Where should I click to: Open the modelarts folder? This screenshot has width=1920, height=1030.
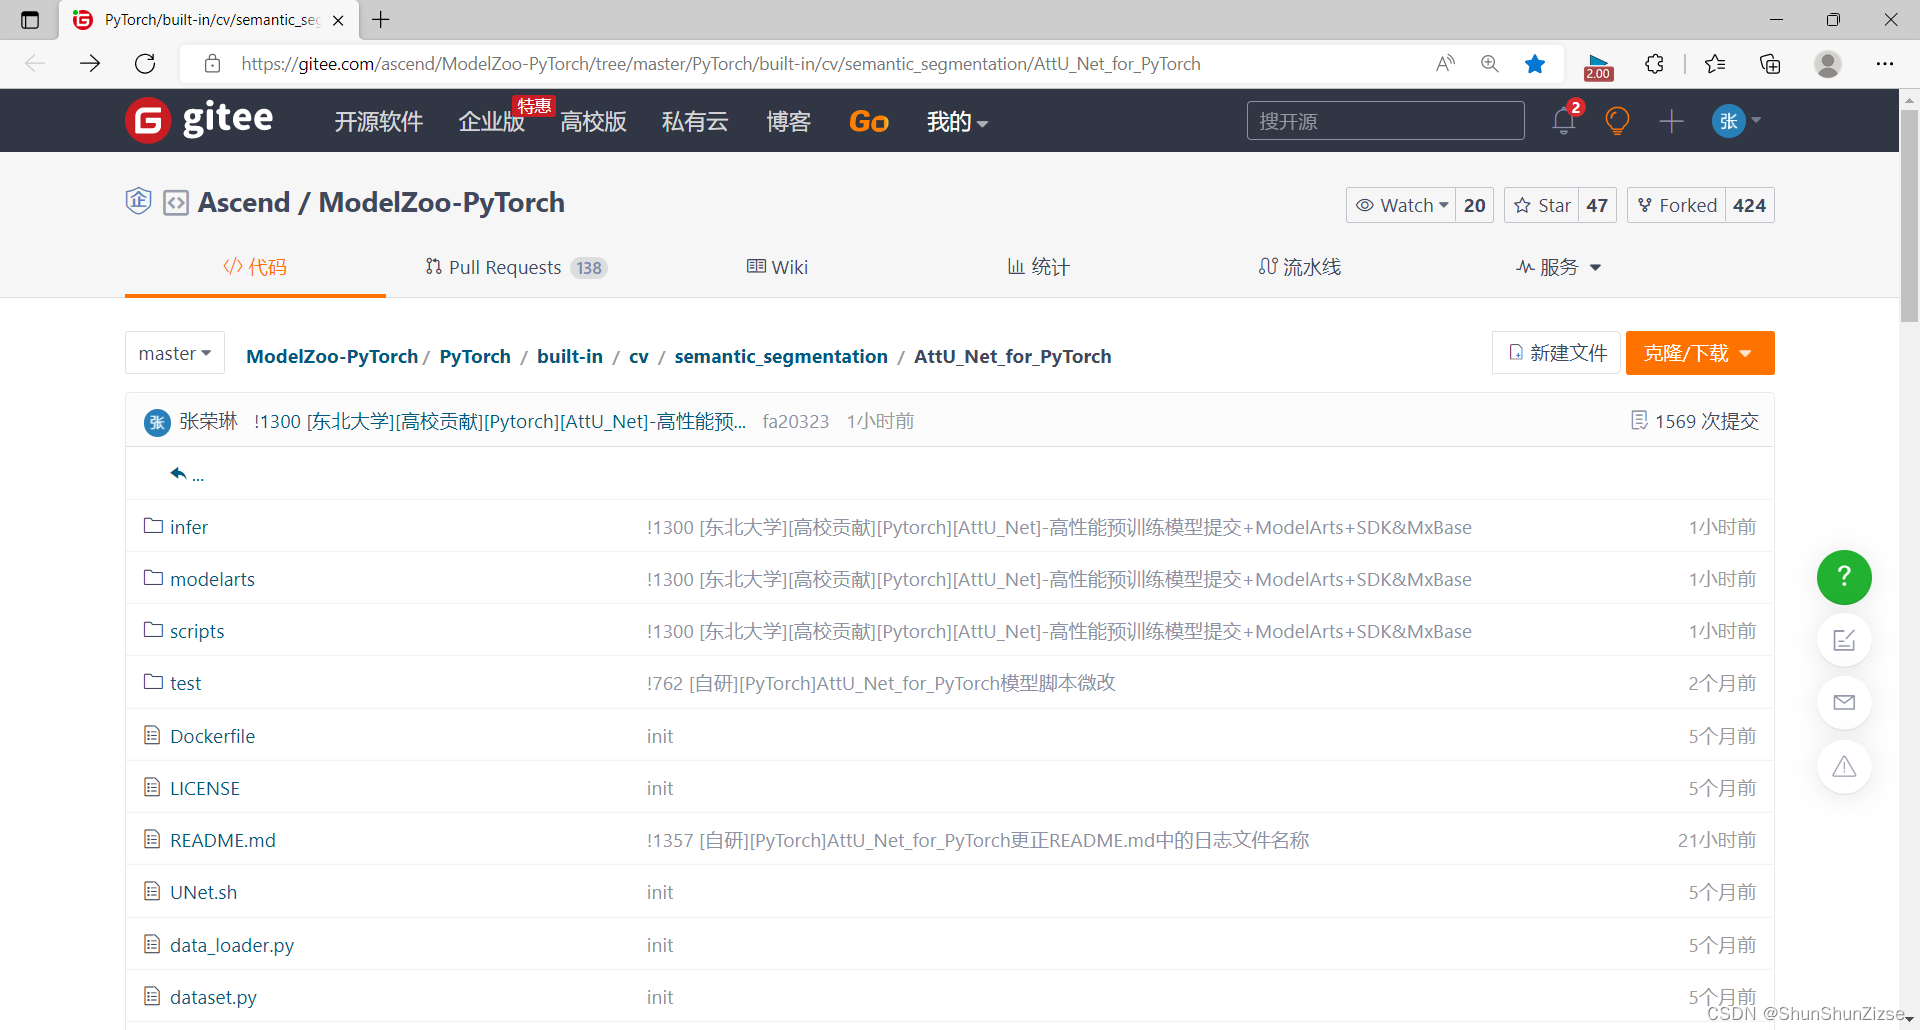point(212,579)
